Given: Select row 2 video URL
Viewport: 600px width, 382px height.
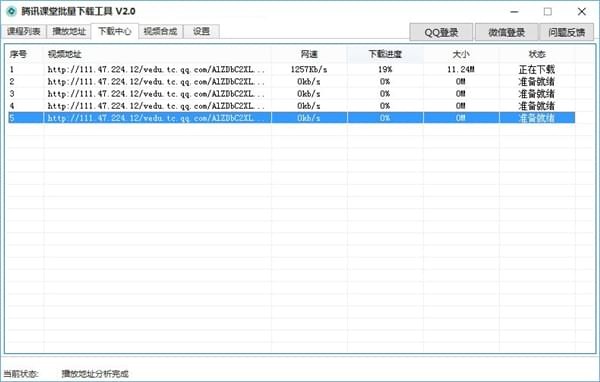Looking at the screenshot, I should (156, 82).
